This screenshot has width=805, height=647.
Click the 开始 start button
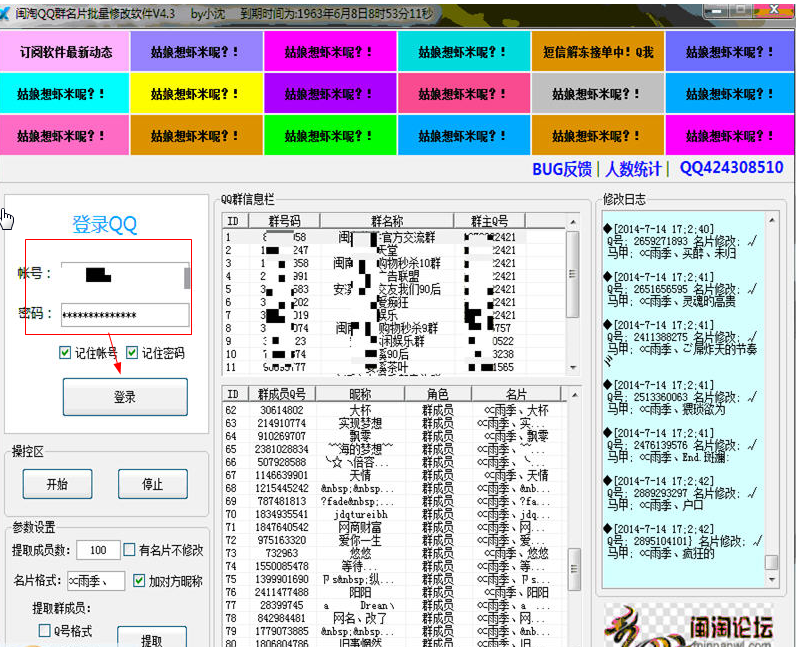[x=57, y=484]
